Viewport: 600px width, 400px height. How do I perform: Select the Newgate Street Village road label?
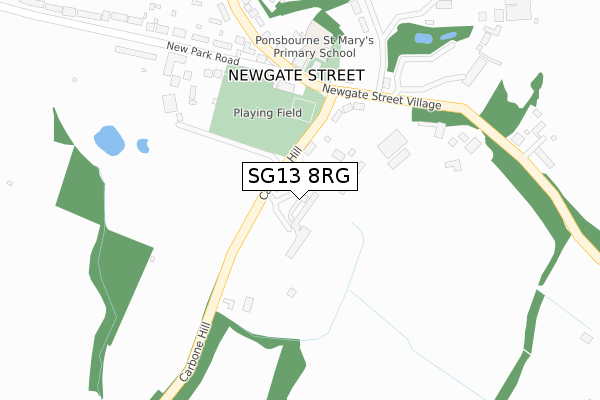pos(382,97)
